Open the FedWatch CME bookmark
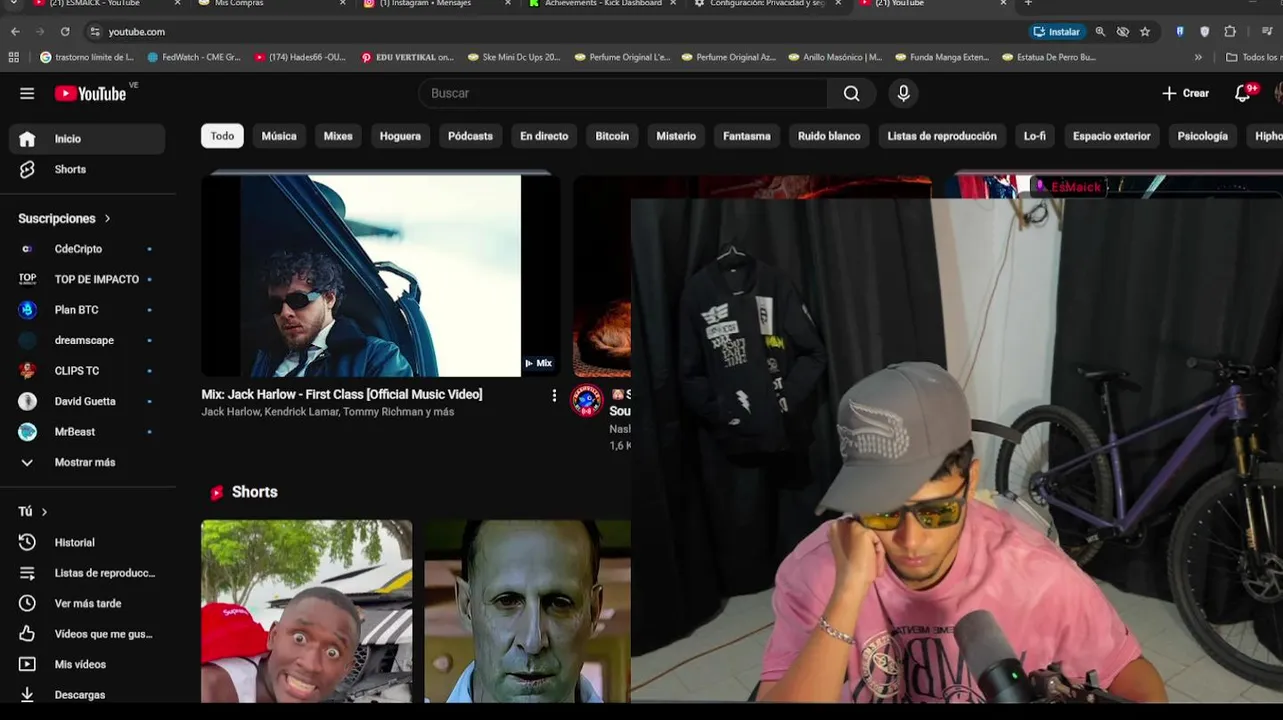 coord(194,57)
